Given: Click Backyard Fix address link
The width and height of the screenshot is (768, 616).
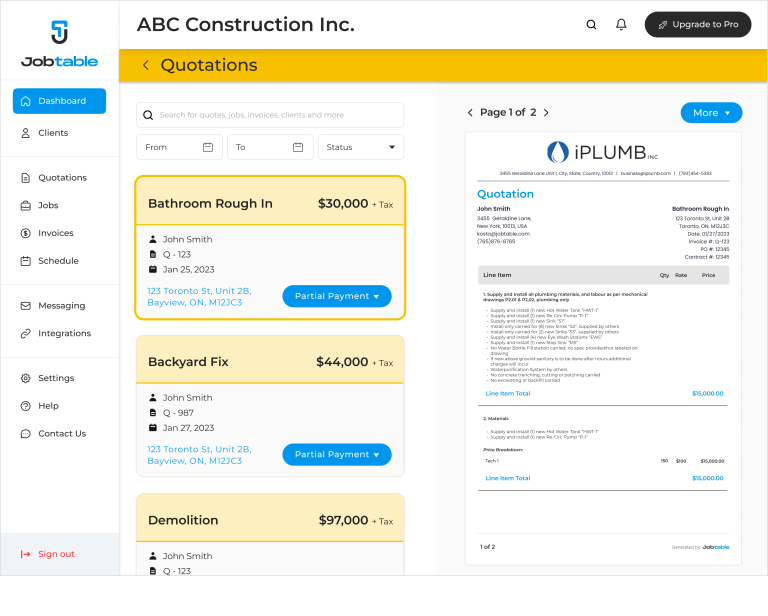Looking at the screenshot, I should [x=199, y=455].
